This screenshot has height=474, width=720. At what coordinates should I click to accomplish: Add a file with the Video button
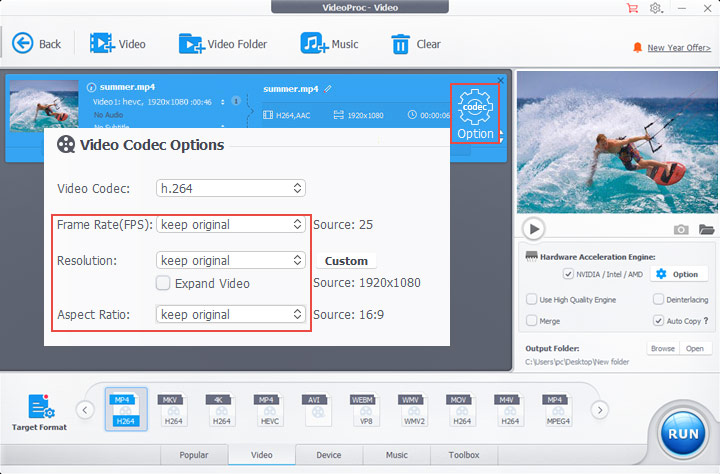pos(118,44)
